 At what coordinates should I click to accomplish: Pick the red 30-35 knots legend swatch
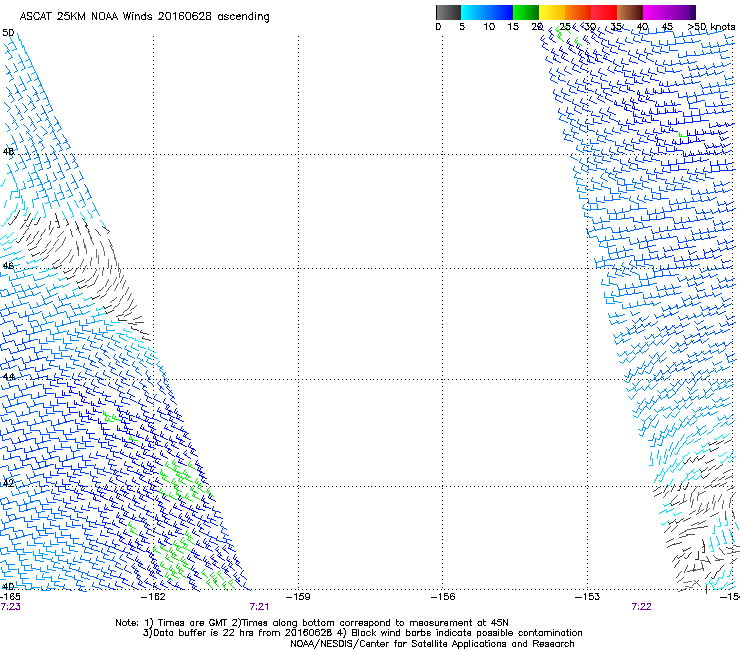(604, 12)
